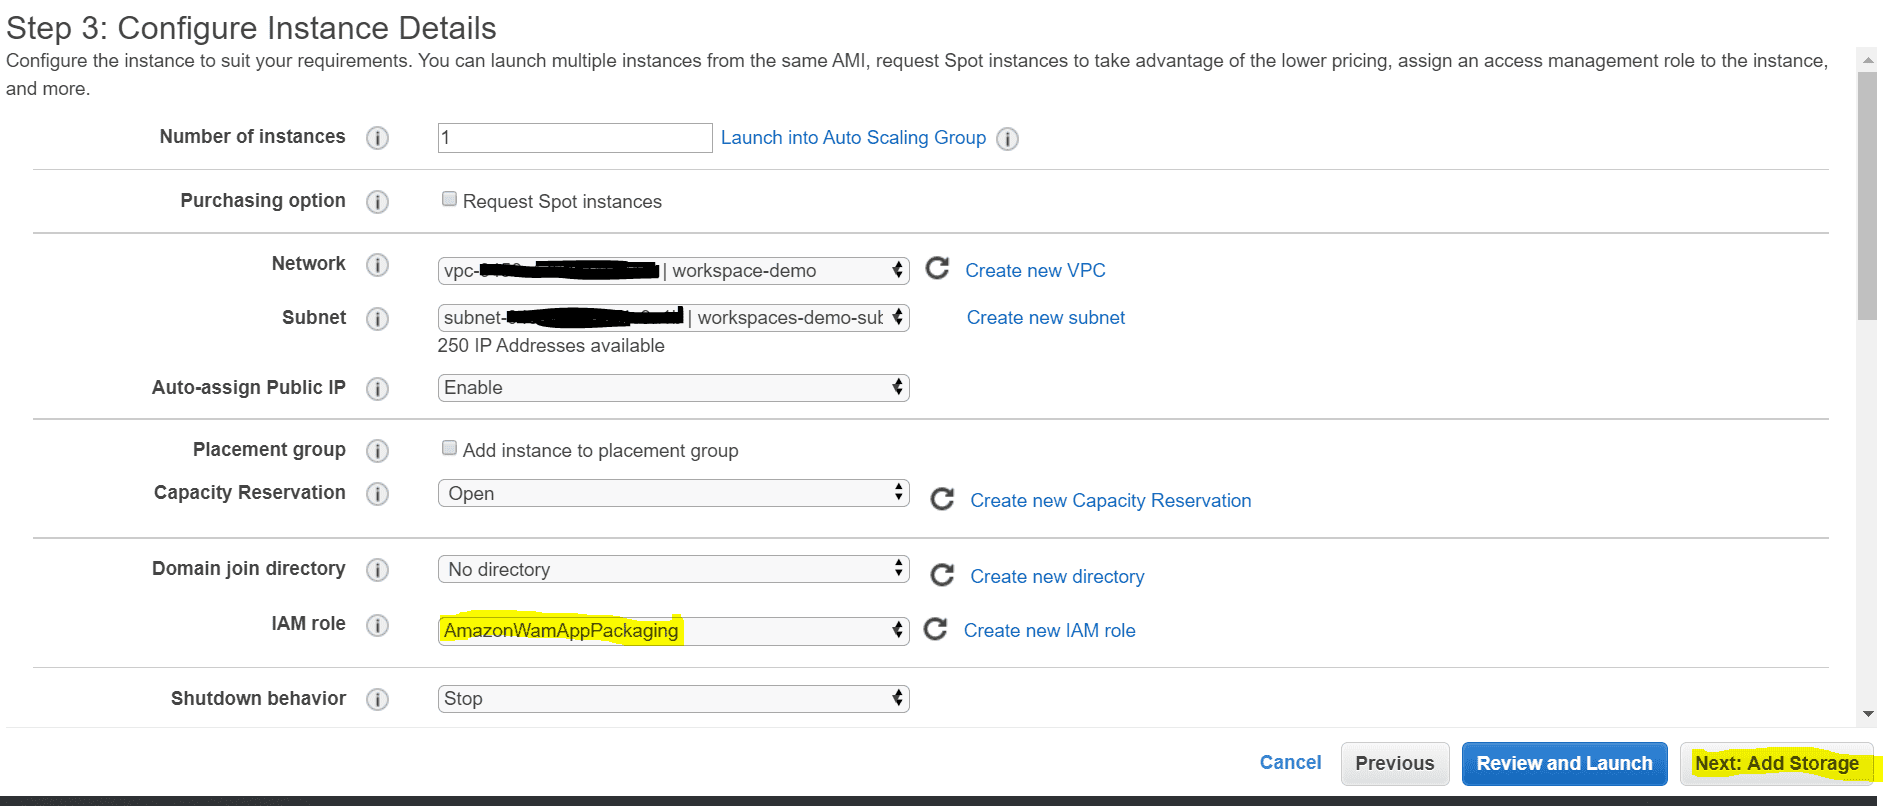Expand the IAM role dropdown
The height and width of the screenshot is (806, 1883).
673,631
